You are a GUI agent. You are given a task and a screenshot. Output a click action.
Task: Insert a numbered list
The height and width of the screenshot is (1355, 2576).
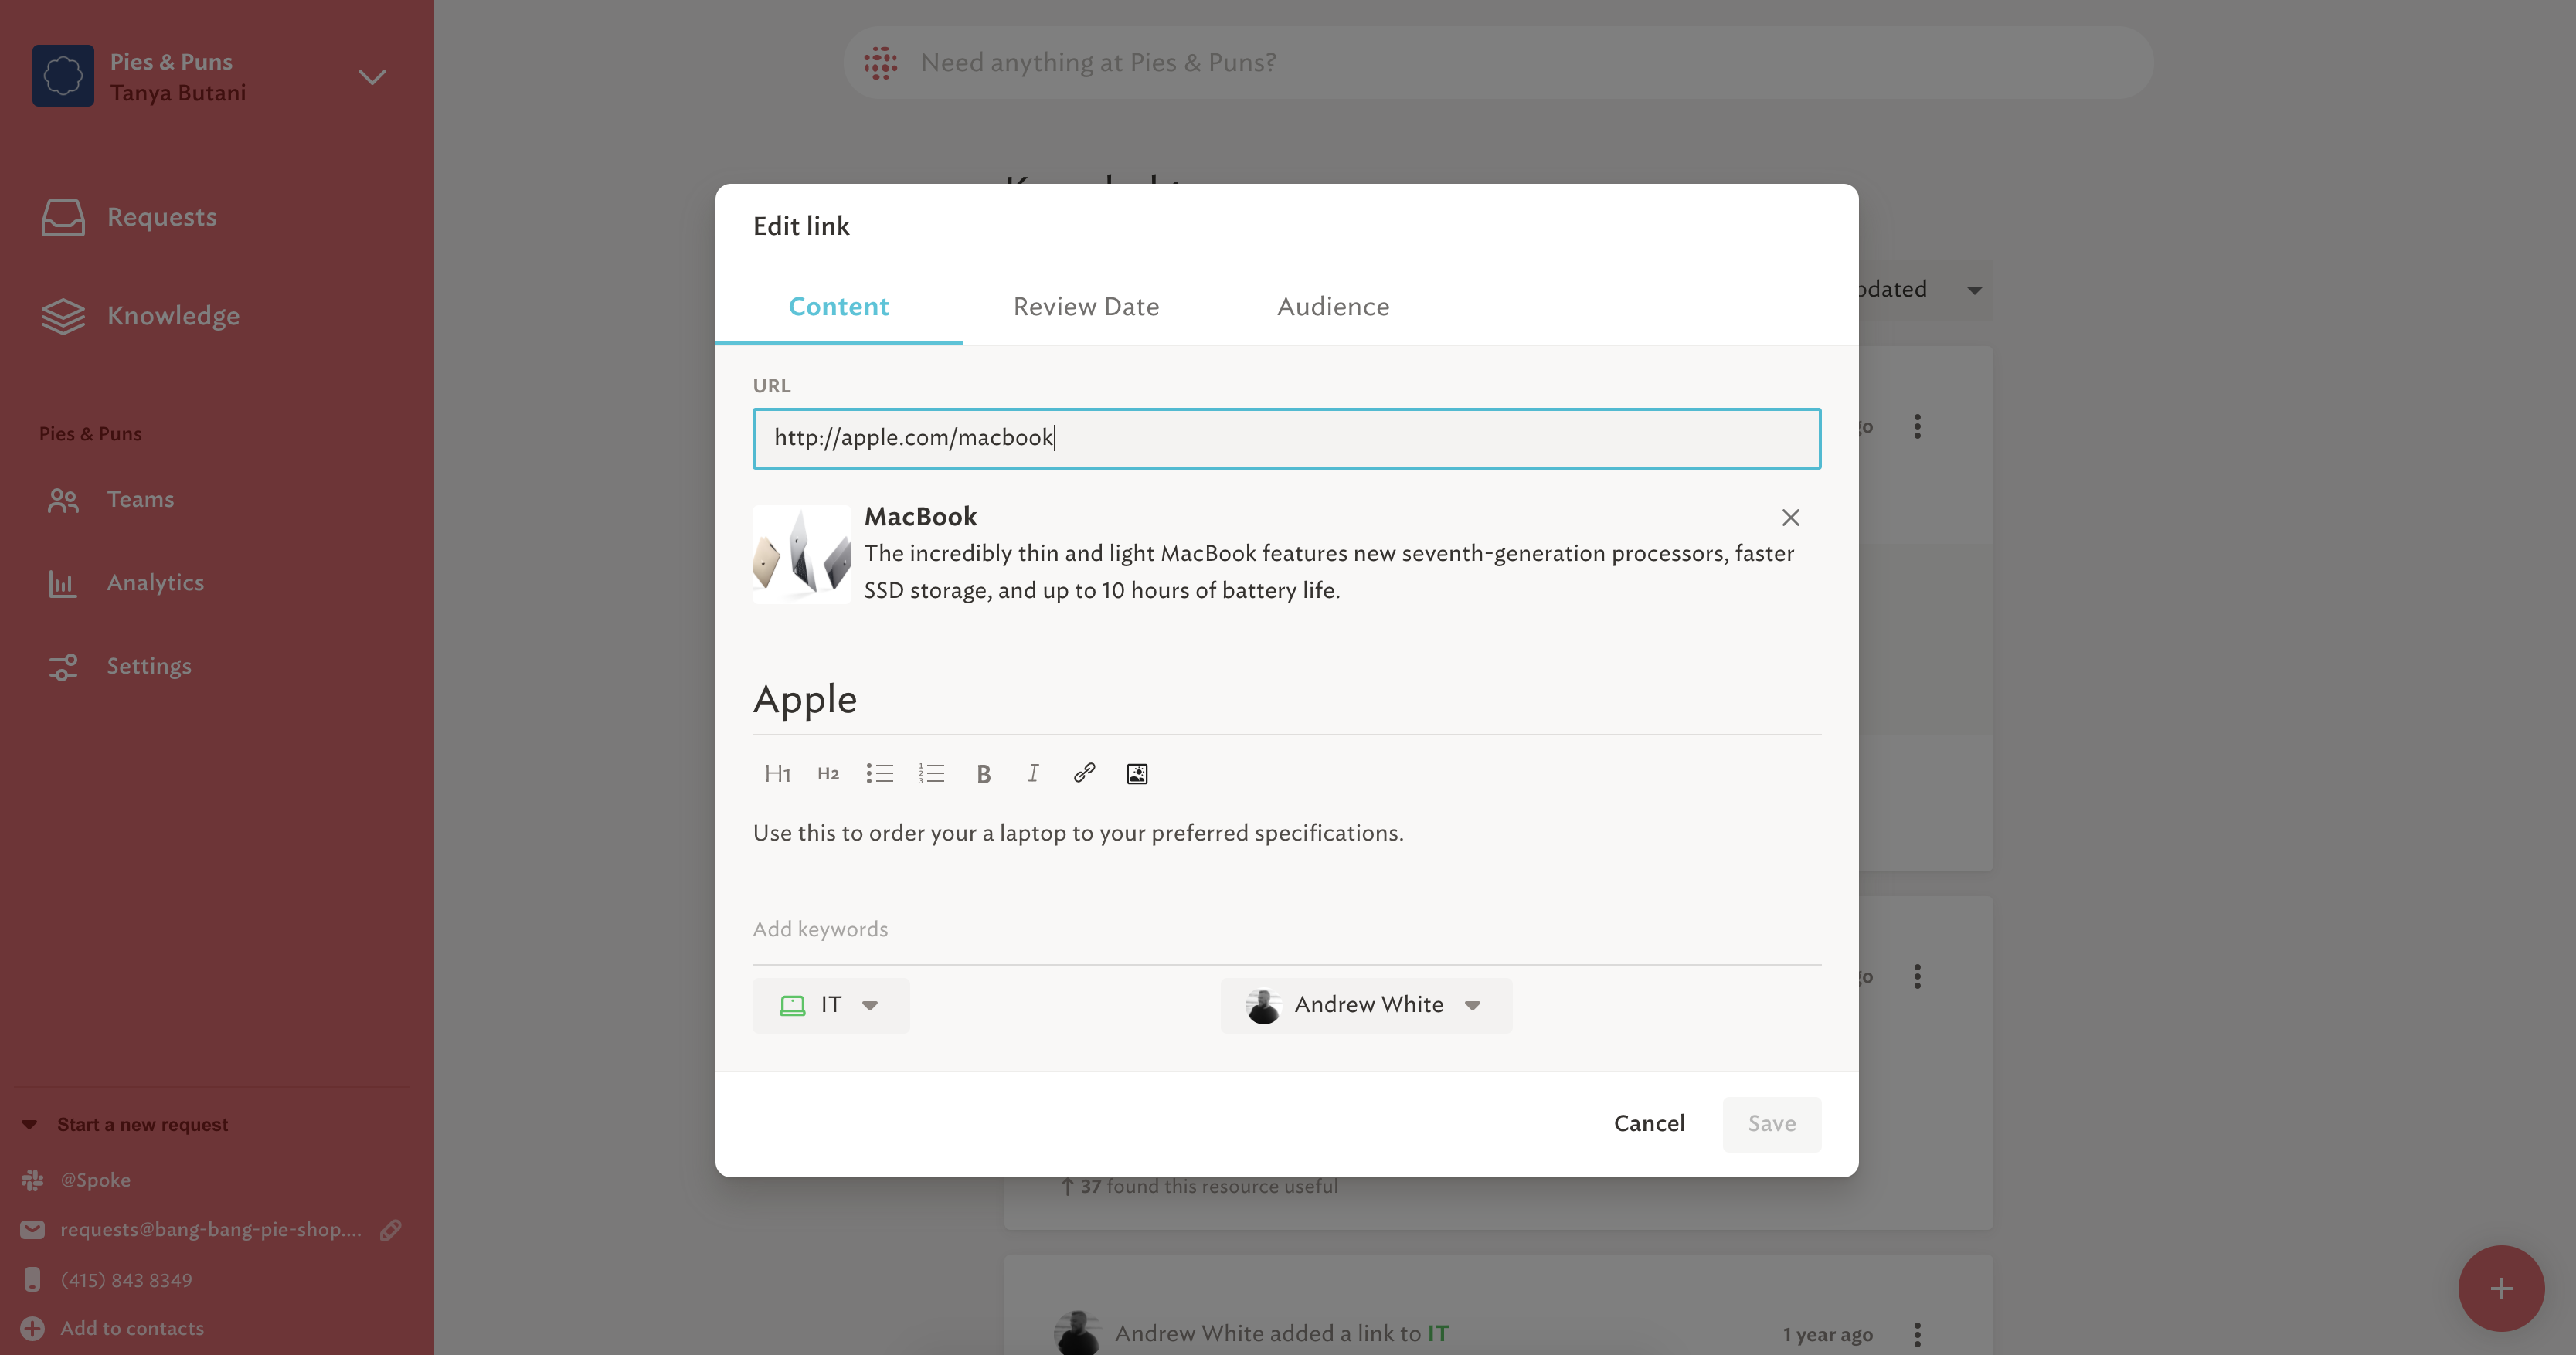pyautogui.click(x=931, y=774)
